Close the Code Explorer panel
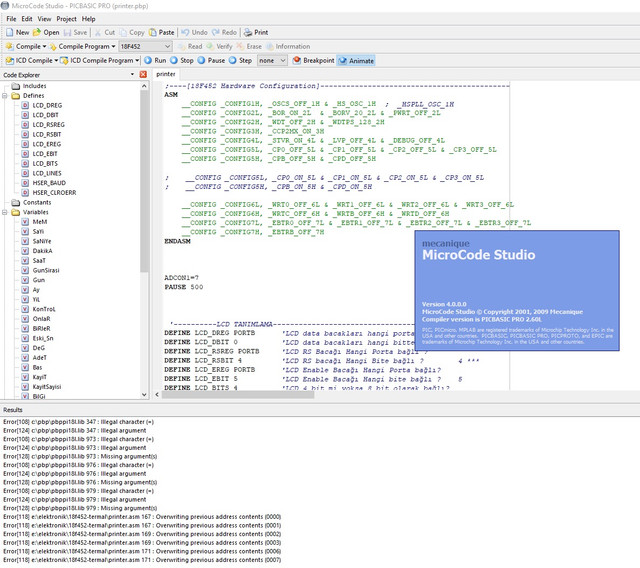Viewport: 640px width, 568px height. [143, 75]
